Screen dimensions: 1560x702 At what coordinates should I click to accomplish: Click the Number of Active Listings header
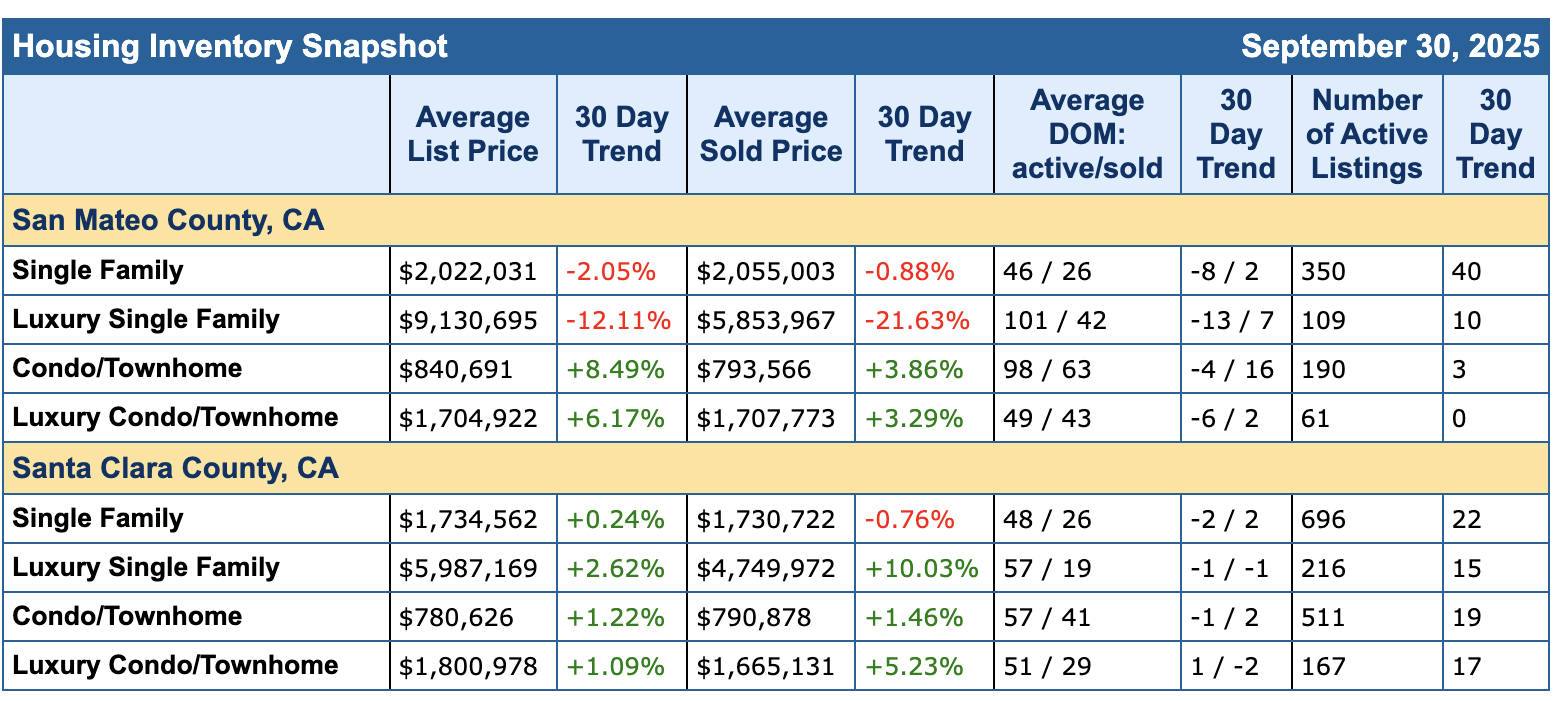click(1367, 134)
